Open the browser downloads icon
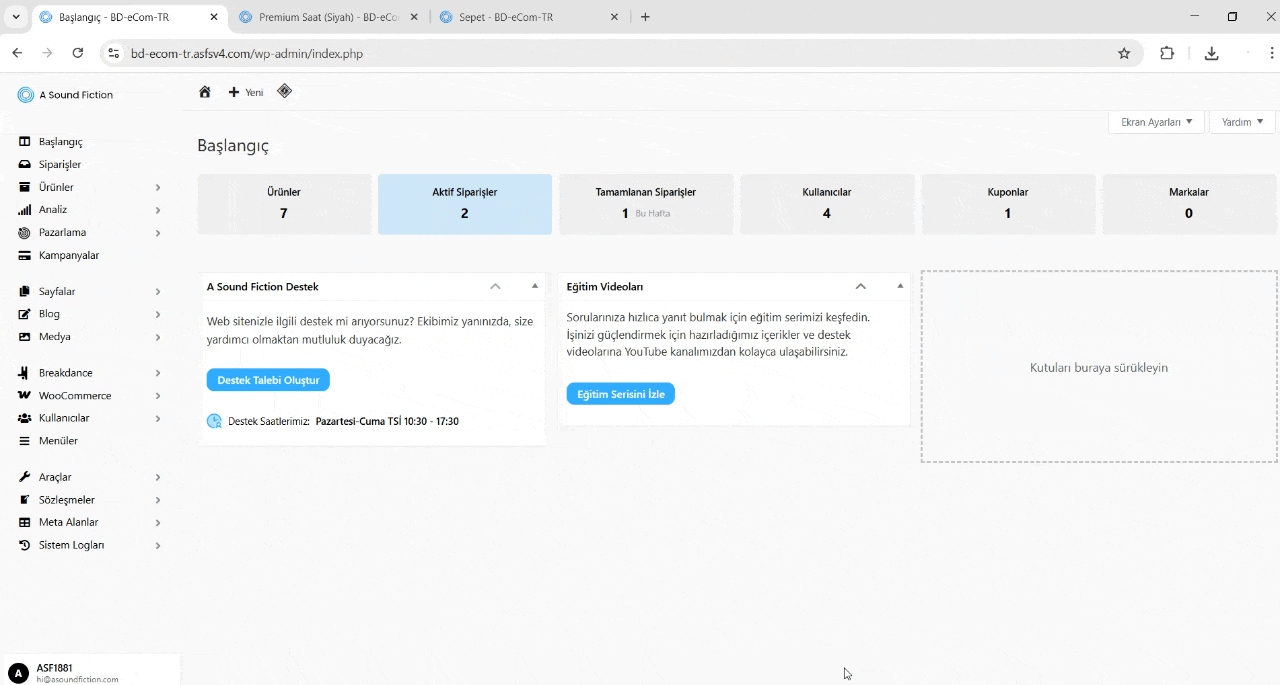This screenshot has width=1280, height=685. tap(1211, 54)
